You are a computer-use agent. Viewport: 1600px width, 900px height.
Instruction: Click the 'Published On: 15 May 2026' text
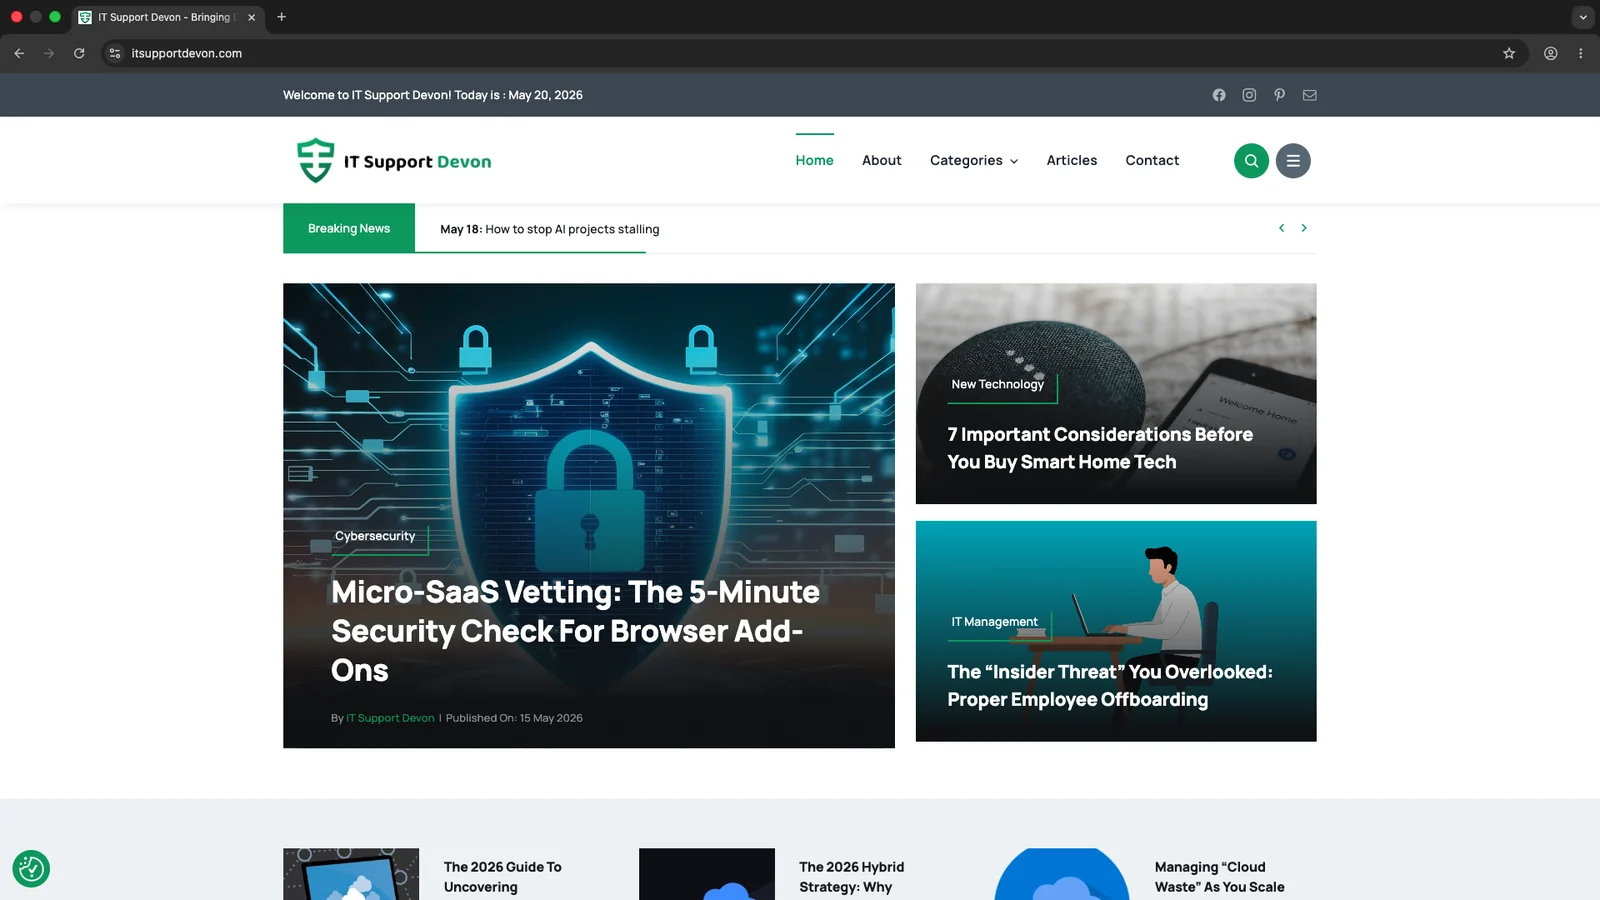tap(514, 718)
